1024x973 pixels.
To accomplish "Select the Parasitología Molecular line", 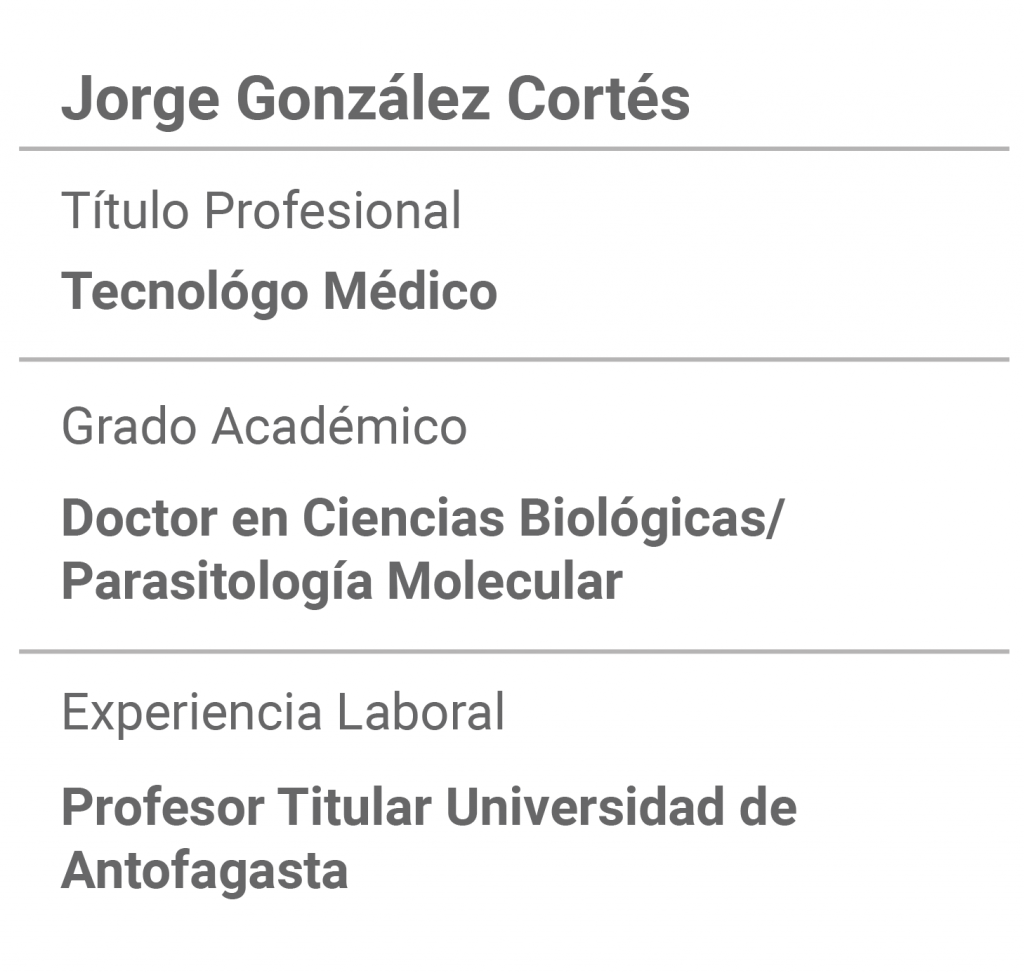I will point(342,582).
